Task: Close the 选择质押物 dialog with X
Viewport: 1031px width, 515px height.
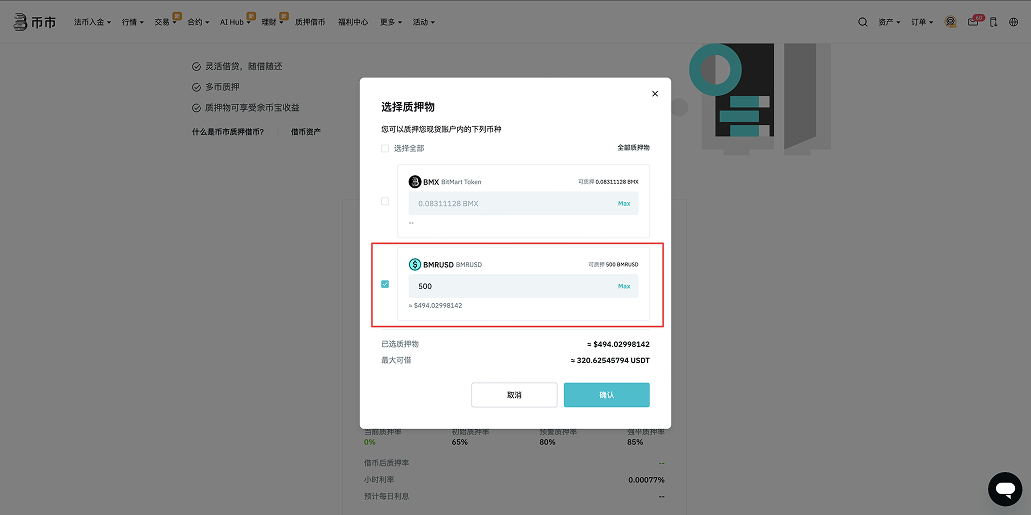Action: tap(655, 94)
